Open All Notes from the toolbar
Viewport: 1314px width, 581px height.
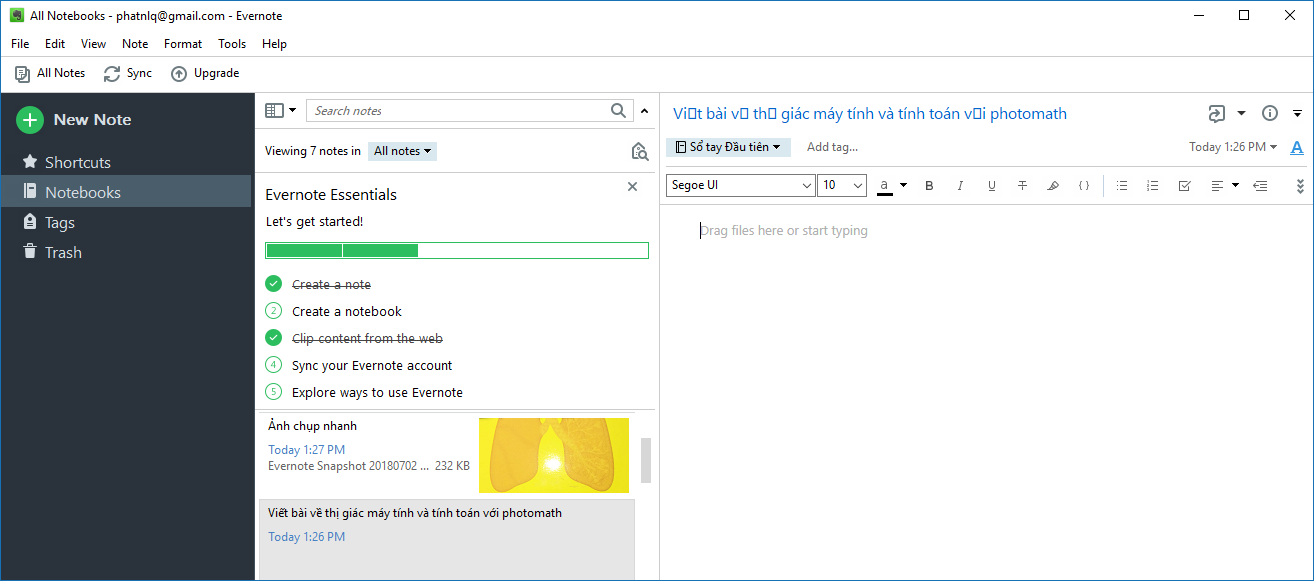click(50, 73)
